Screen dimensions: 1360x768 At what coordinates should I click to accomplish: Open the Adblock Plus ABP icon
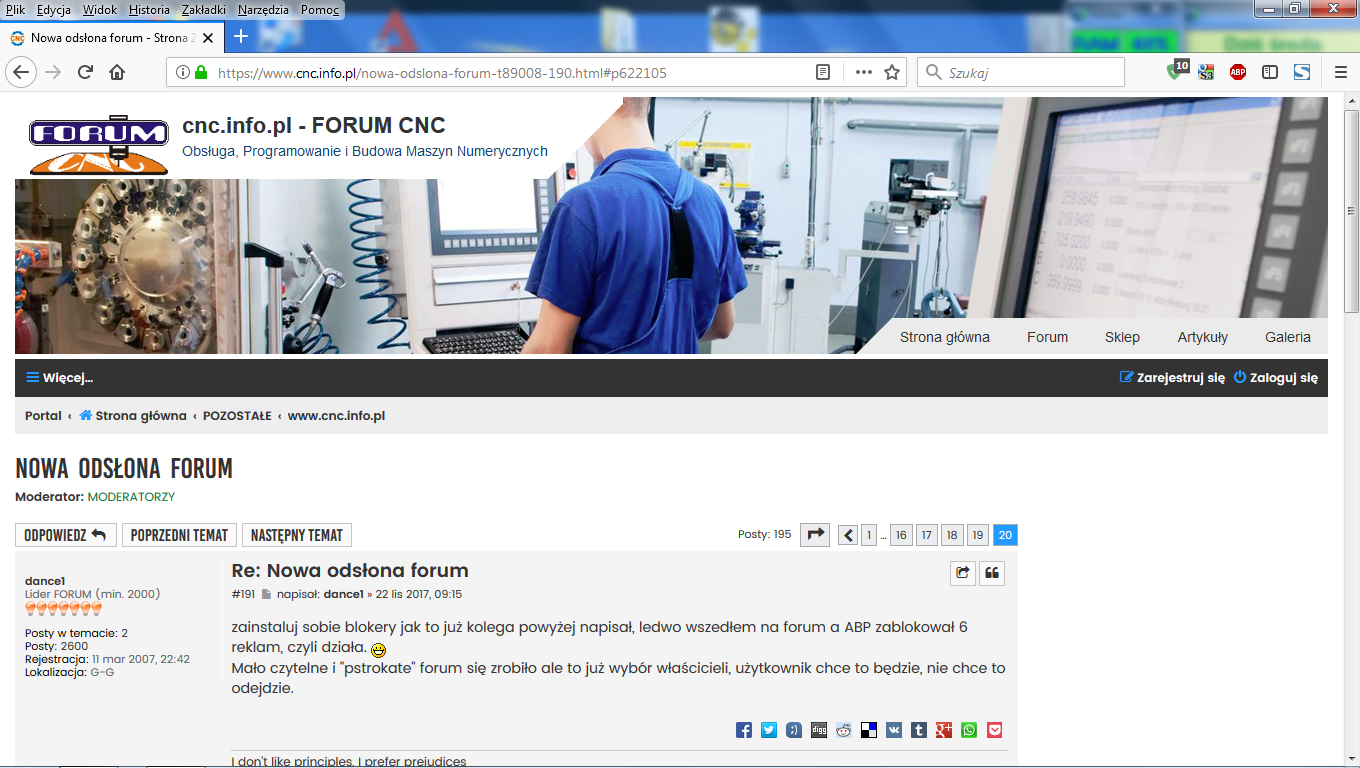coord(1238,72)
